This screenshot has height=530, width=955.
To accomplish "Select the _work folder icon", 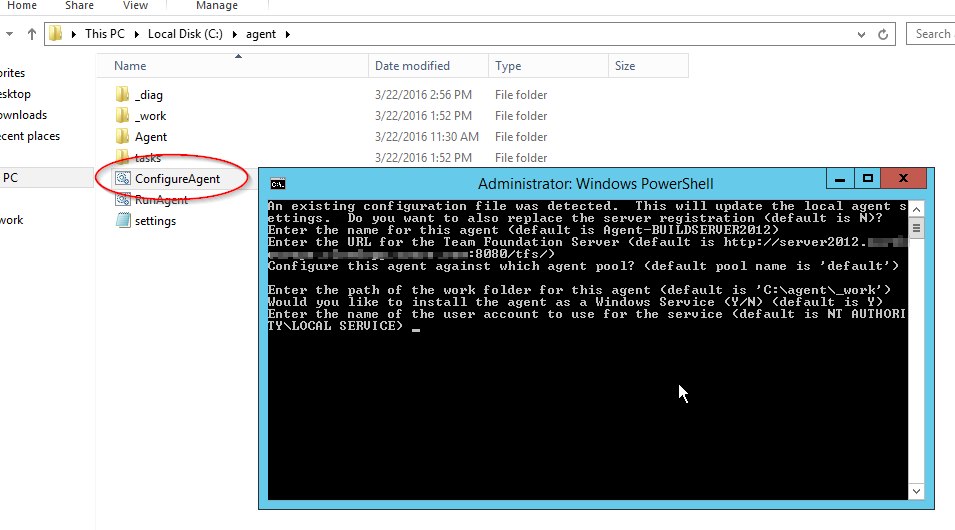I will [122, 116].
